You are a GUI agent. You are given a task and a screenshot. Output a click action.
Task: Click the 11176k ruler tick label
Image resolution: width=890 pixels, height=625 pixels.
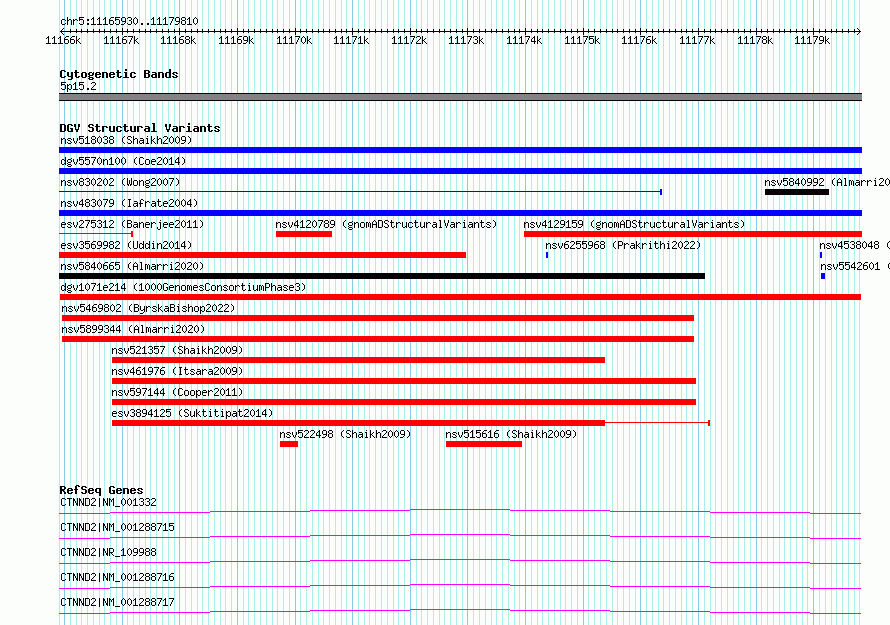click(x=639, y=40)
